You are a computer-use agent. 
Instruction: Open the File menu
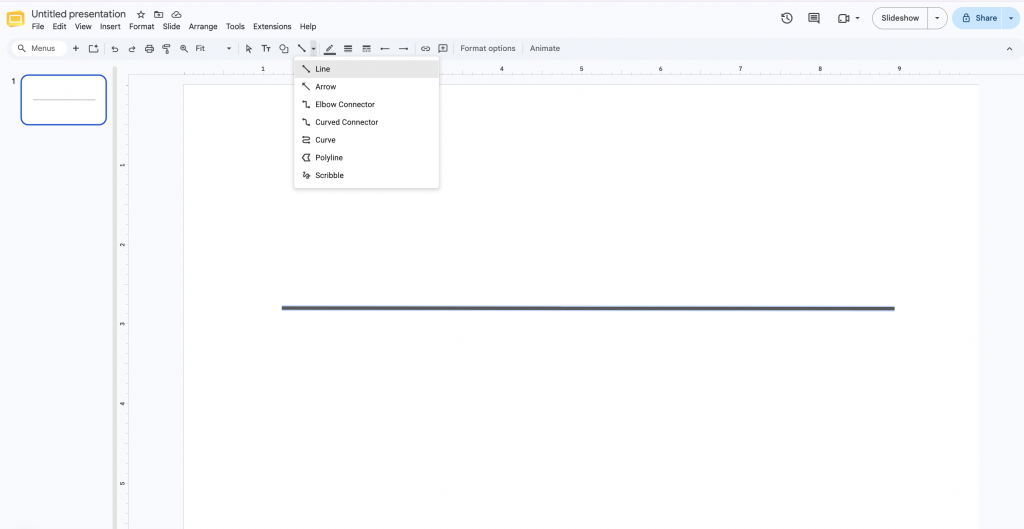point(38,27)
